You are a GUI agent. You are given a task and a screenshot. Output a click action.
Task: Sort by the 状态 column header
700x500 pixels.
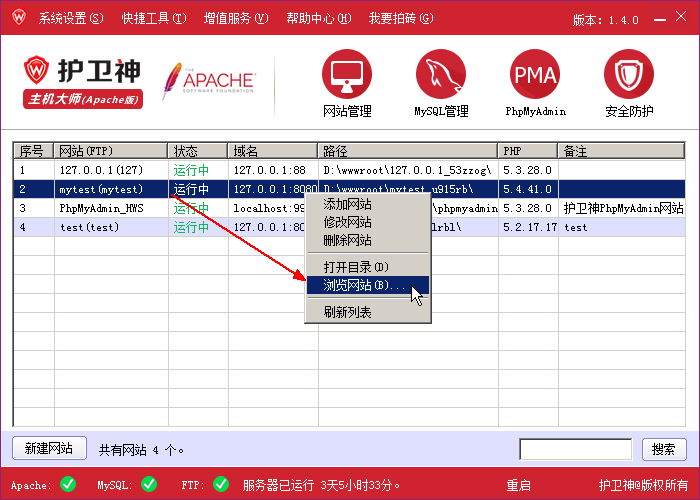click(x=198, y=151)
